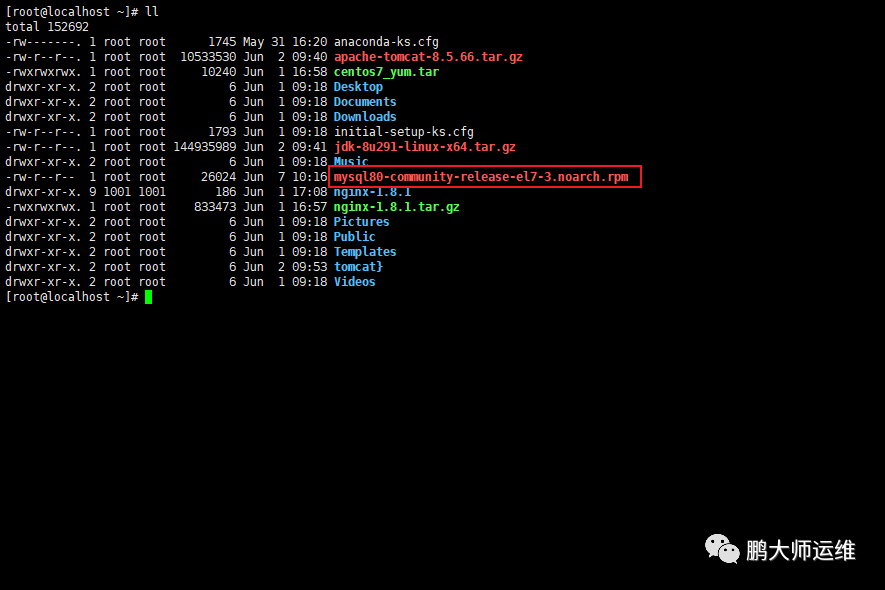
Task: Click the Templates directory name
Action: (x=365, y=252)
